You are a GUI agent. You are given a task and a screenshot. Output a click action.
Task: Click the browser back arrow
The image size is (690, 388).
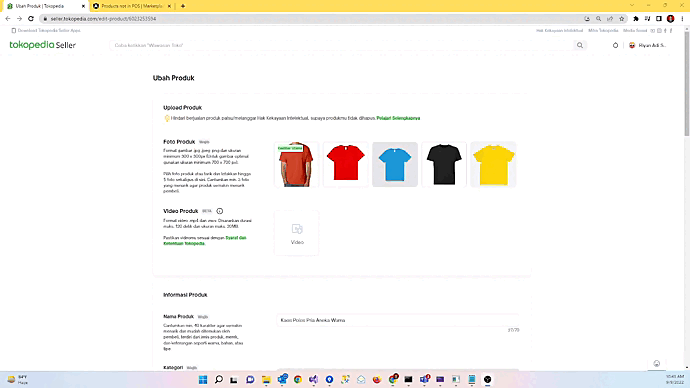click(x=8, y=18)
